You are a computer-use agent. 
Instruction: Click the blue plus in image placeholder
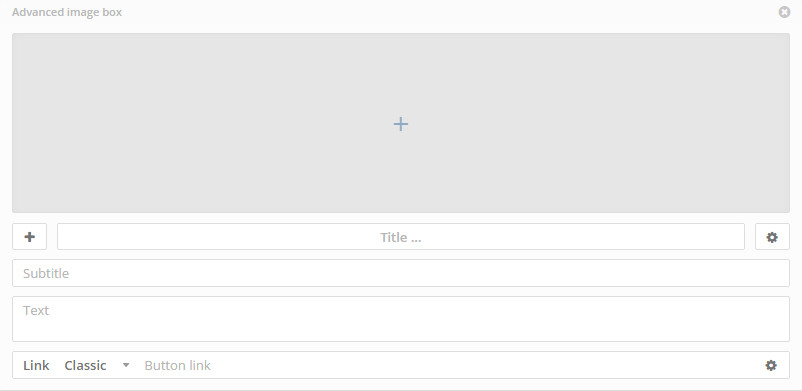(x=401, y=124)
